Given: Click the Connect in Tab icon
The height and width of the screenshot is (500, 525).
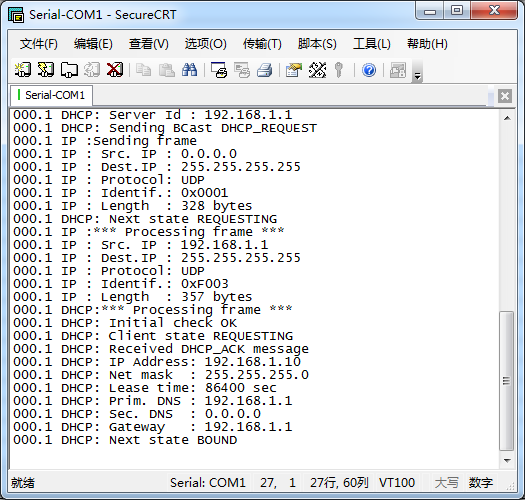Looking at the screenshot, I should tap(69, 70).
